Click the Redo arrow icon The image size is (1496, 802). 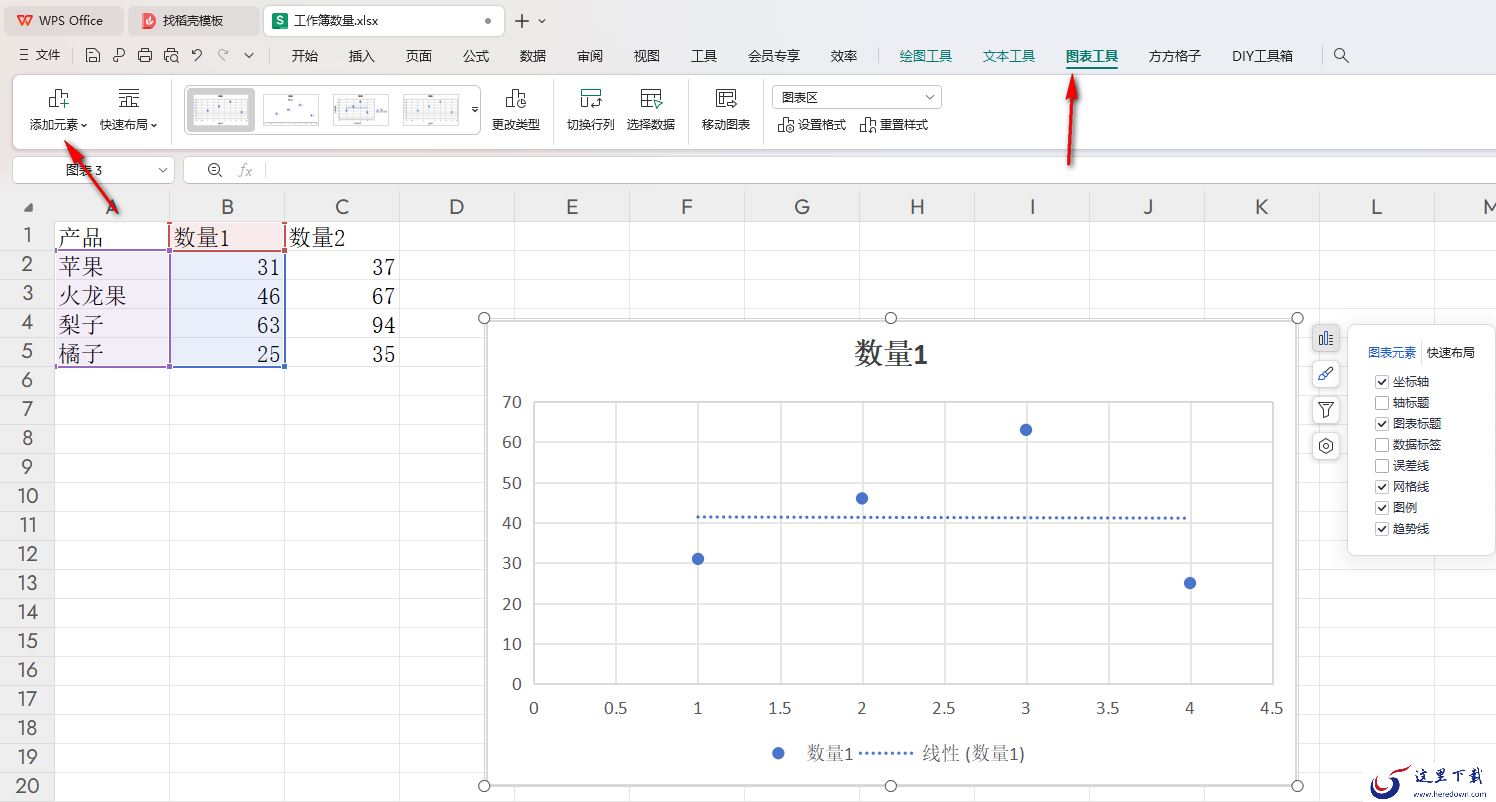click(223, 56)
